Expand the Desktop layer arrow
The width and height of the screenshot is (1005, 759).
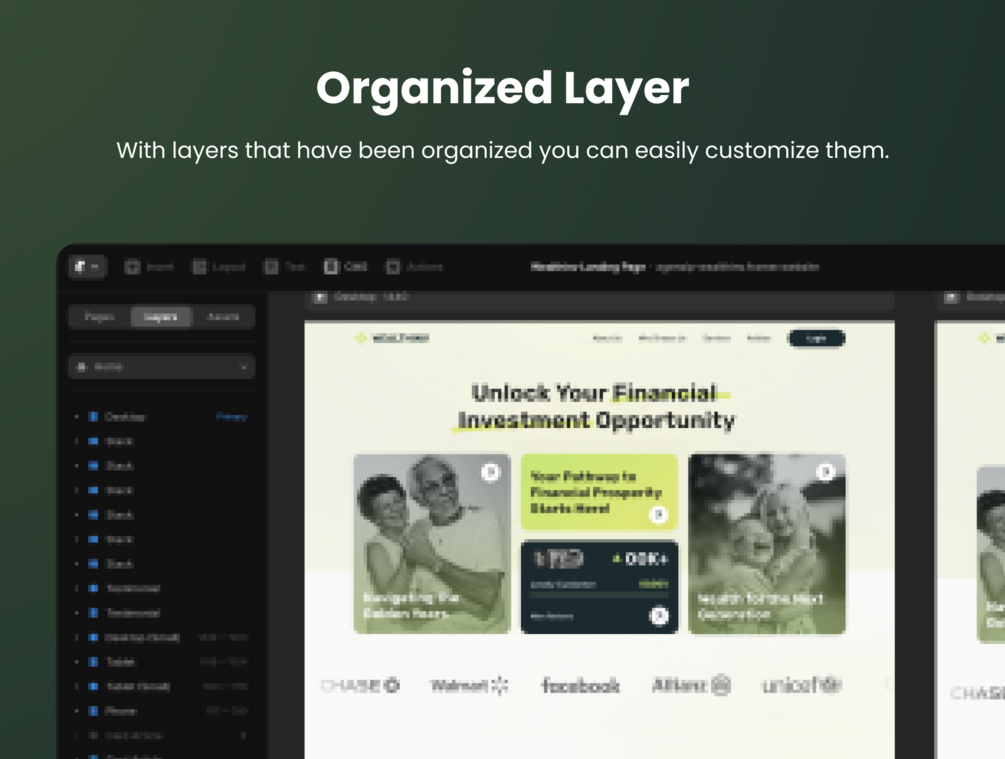pos(76,417)
